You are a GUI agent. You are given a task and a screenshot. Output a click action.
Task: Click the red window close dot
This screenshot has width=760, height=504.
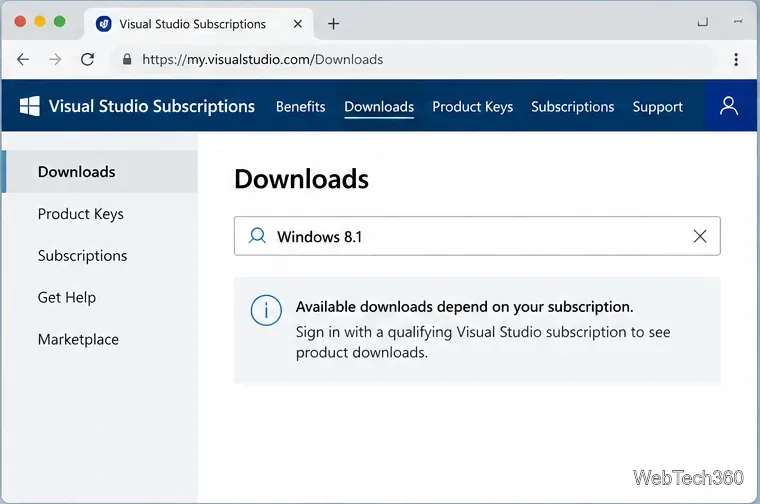point(20,21)
